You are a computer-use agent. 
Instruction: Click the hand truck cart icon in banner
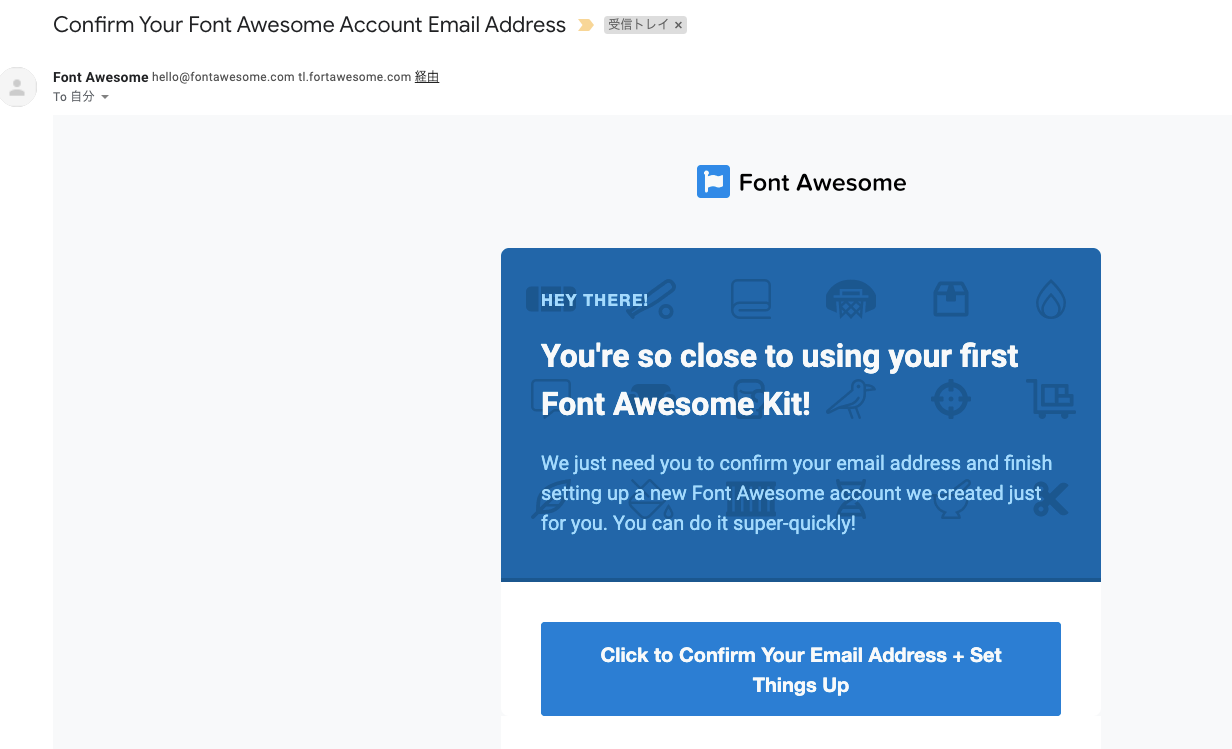coord(1051,399)
